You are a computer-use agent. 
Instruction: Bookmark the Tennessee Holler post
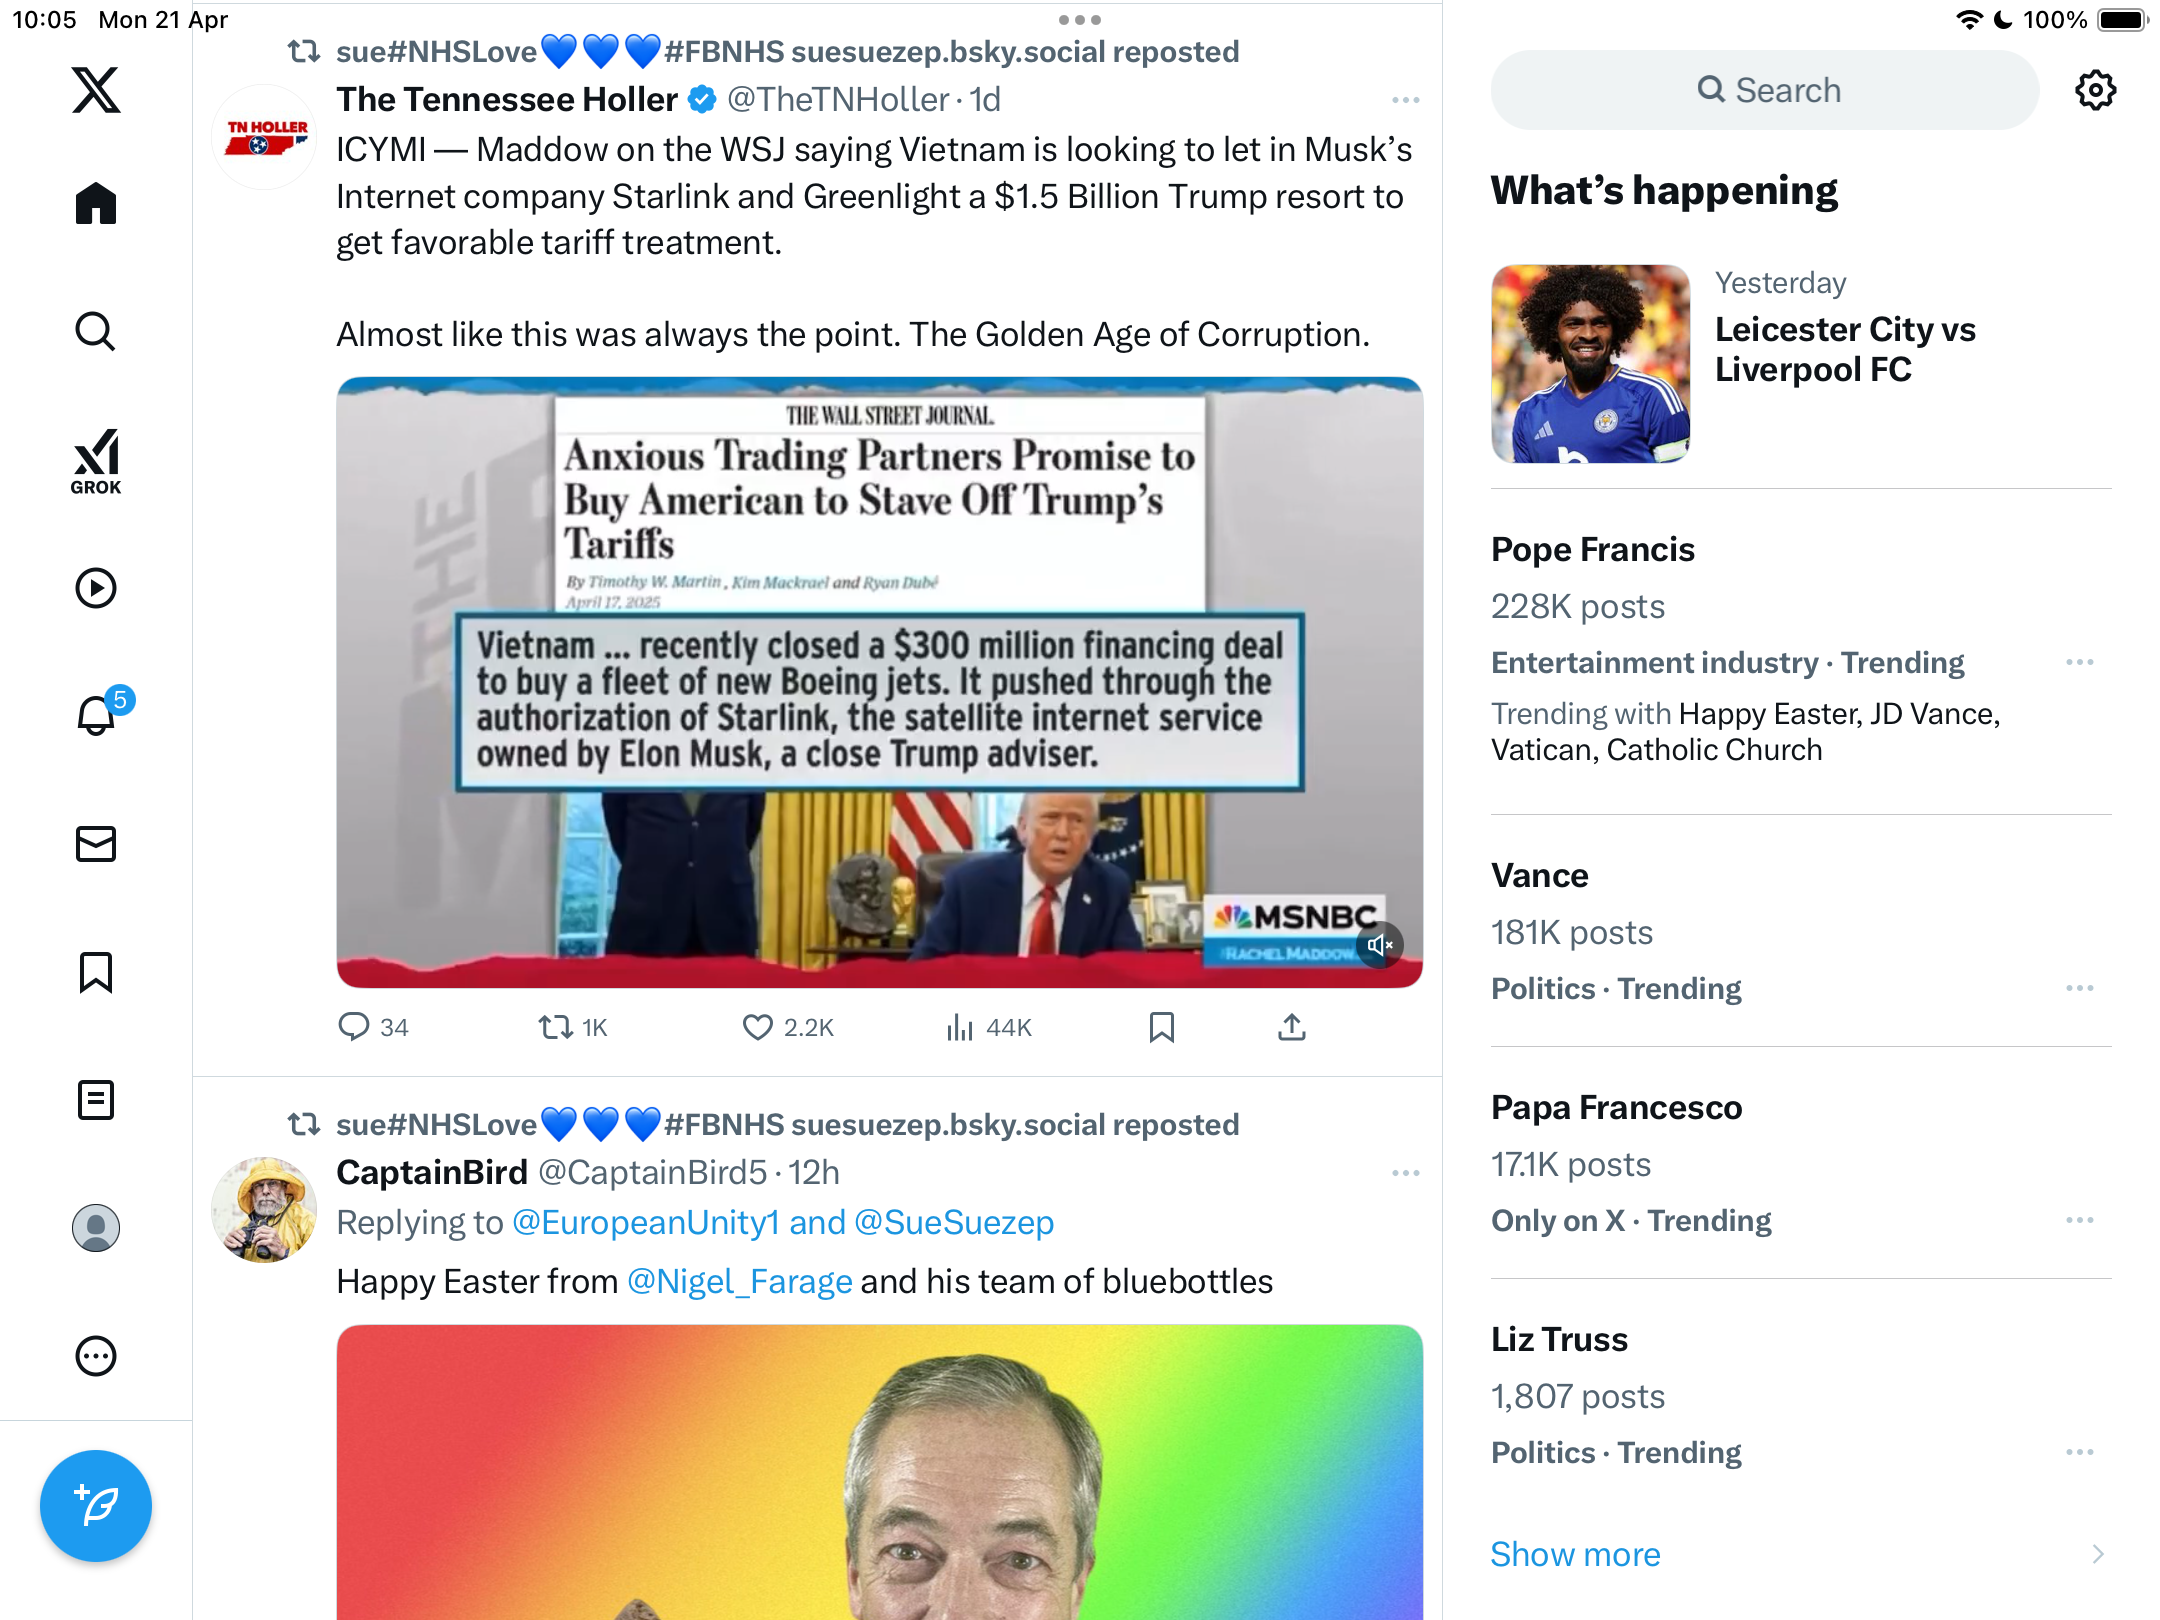tap(1162, 1027)
